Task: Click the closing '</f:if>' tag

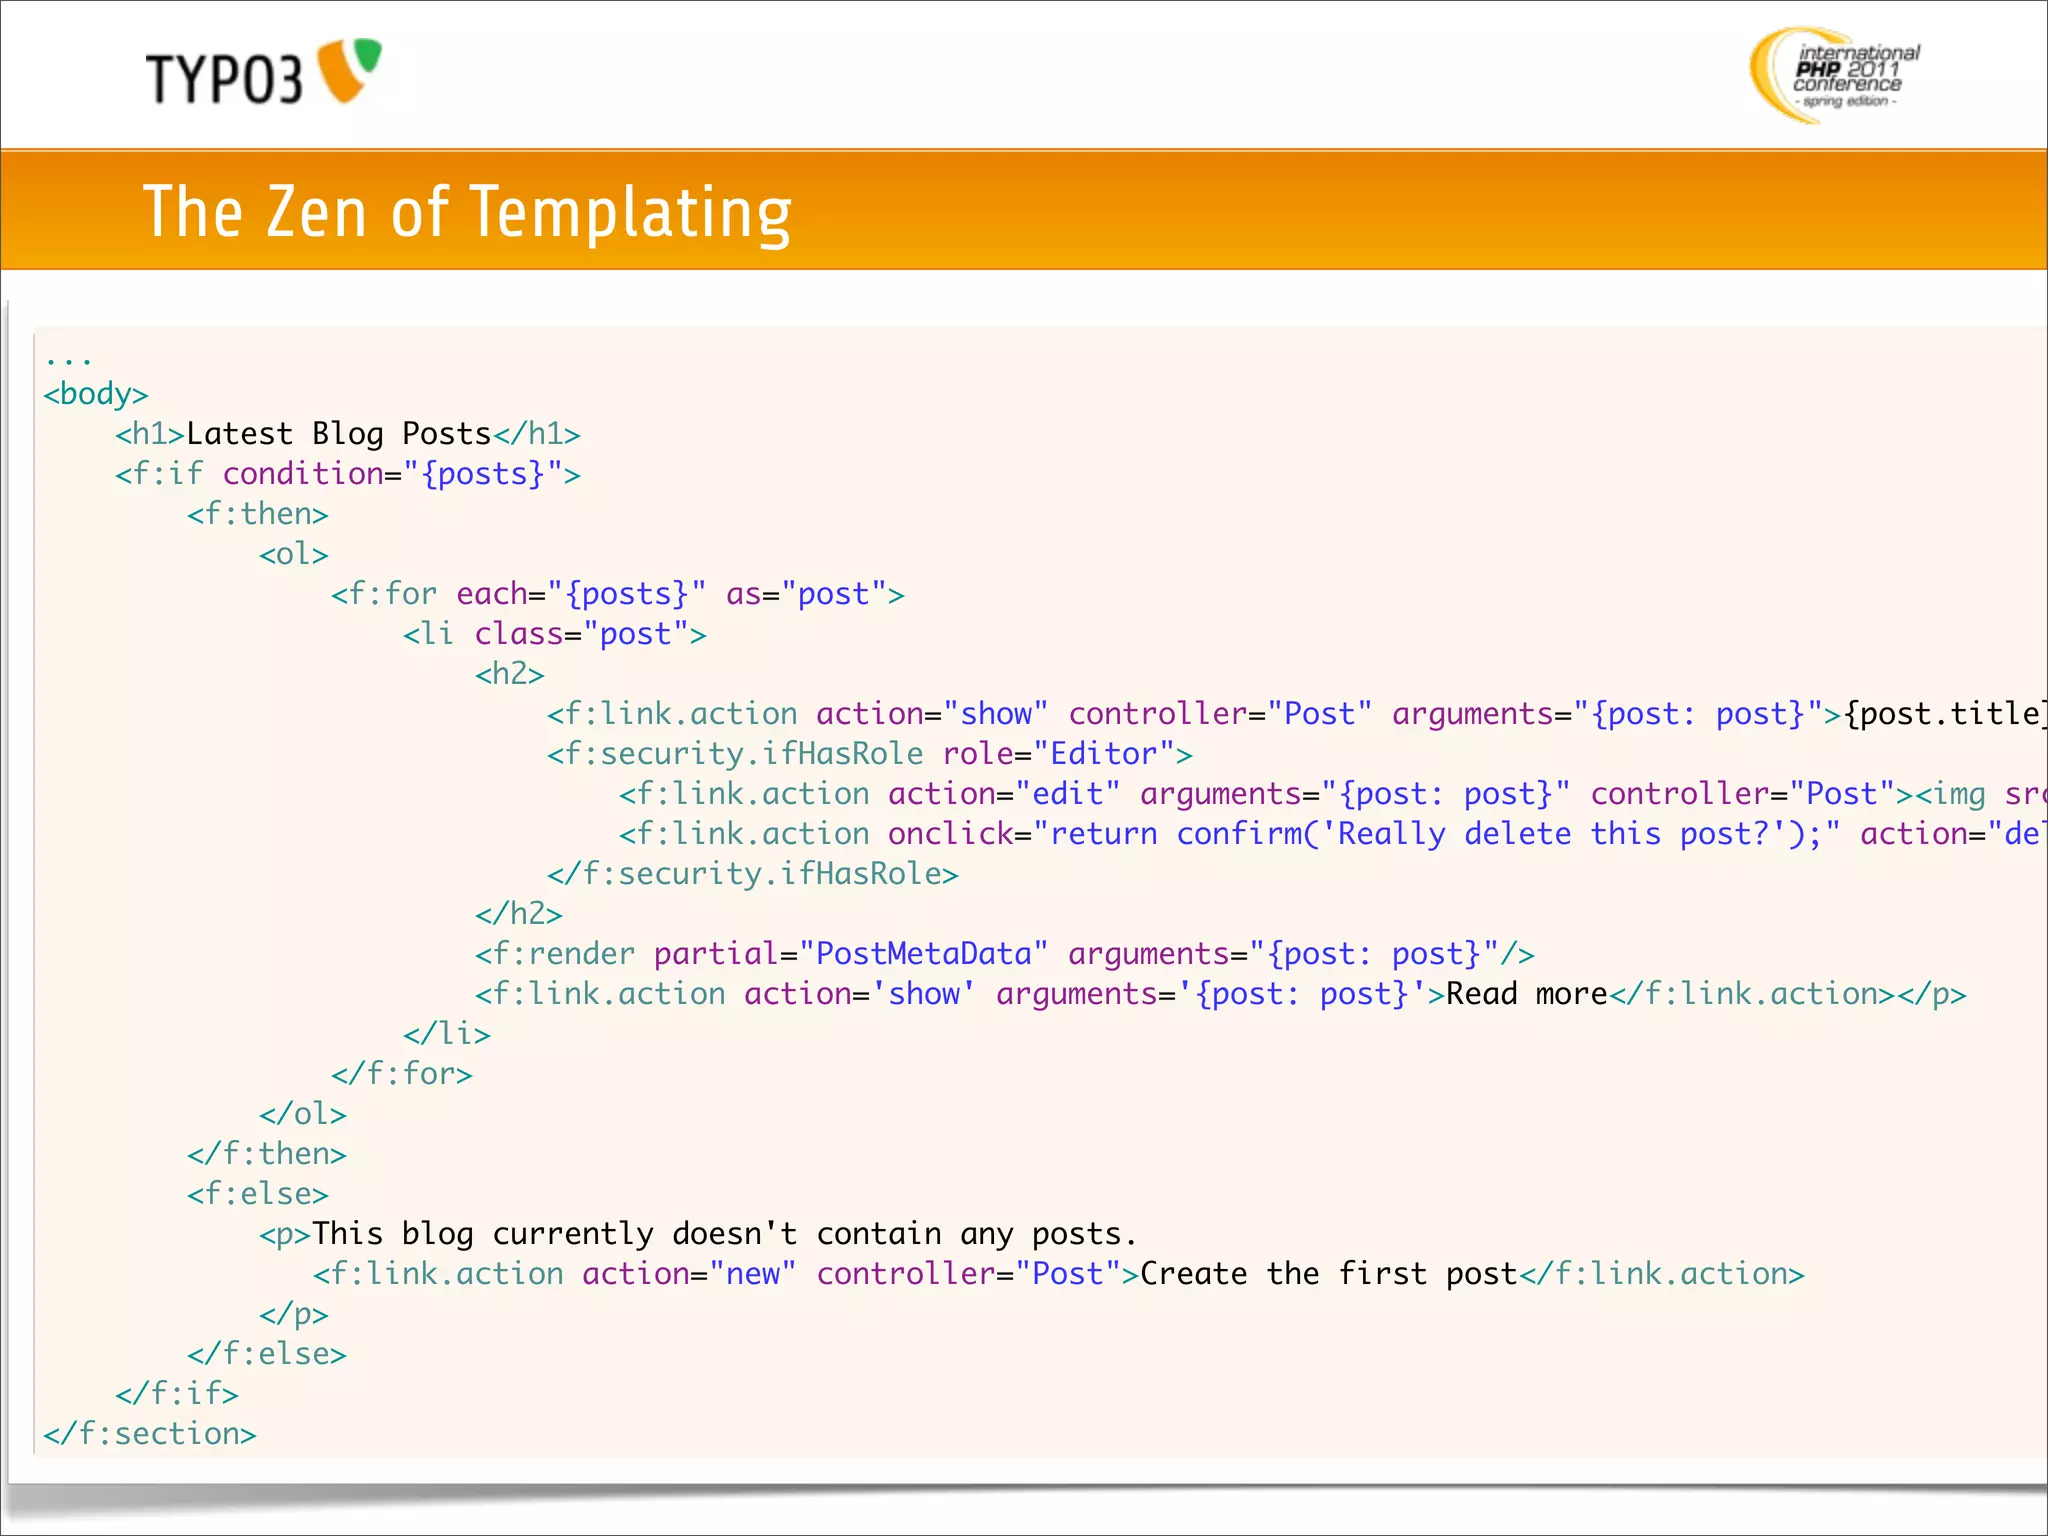Action: (177, 1394)
